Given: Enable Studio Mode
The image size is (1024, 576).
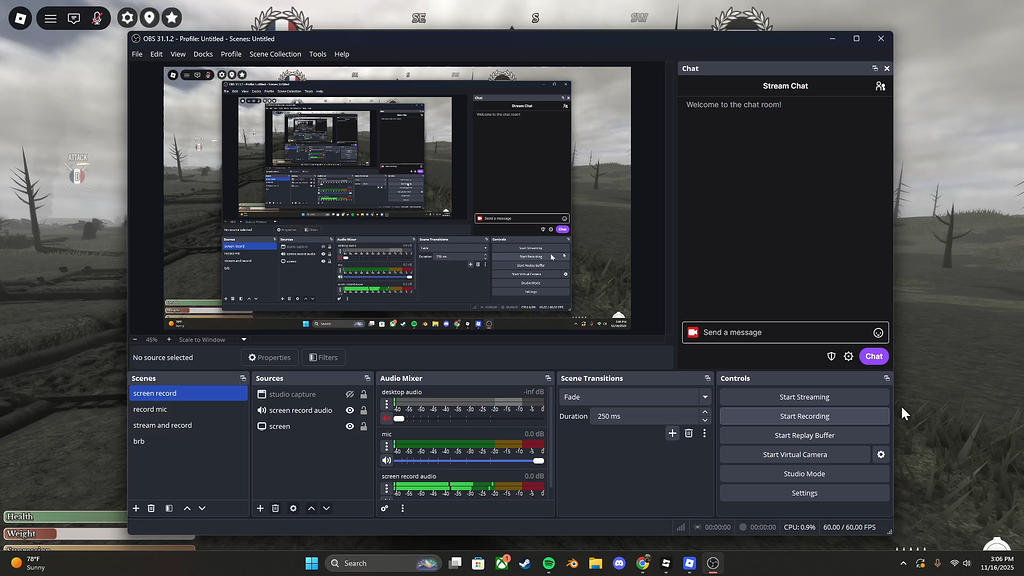Looking at the screenshot, I should (x=804, y=474).
